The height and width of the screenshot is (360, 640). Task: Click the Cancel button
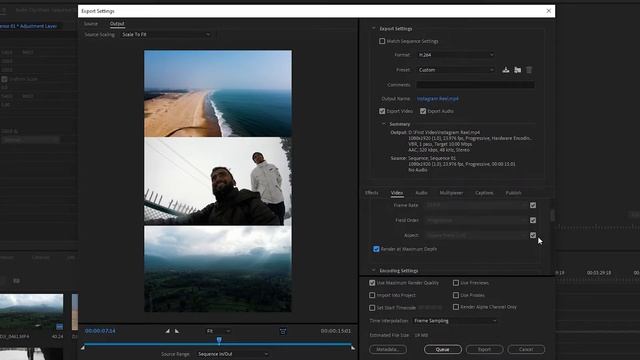coord(526,349)
